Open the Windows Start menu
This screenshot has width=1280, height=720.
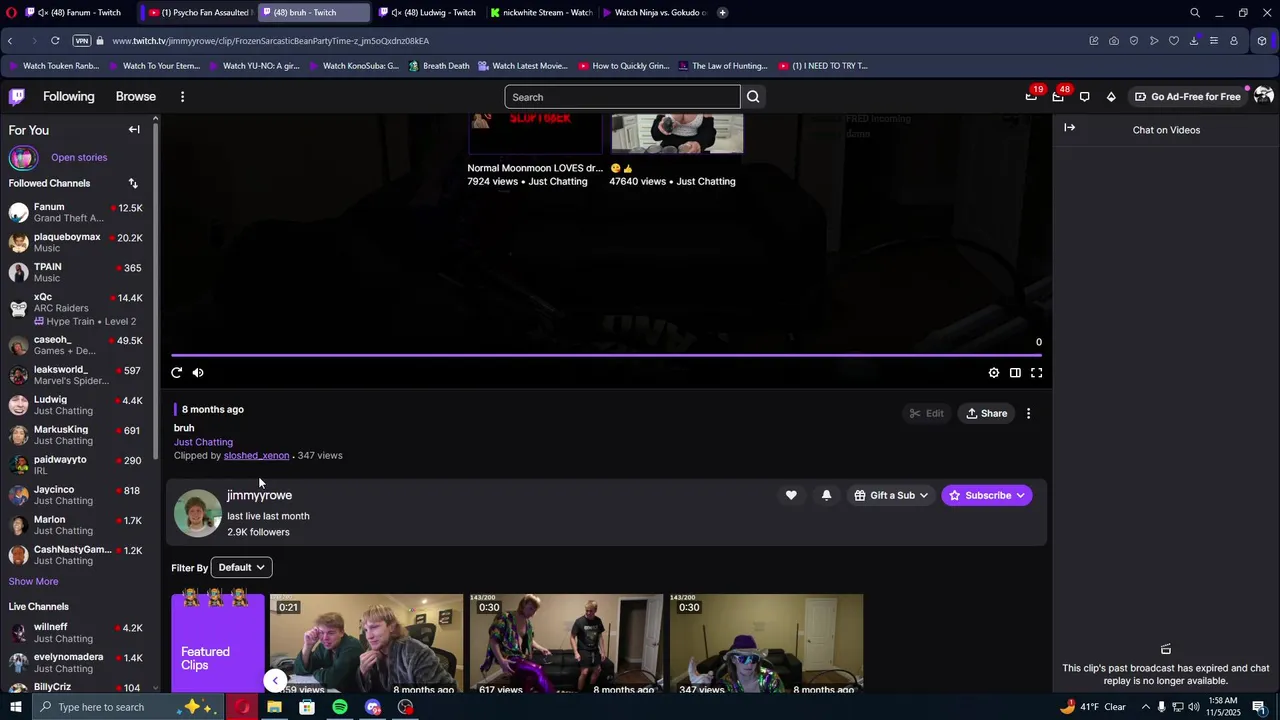point(15,707)
